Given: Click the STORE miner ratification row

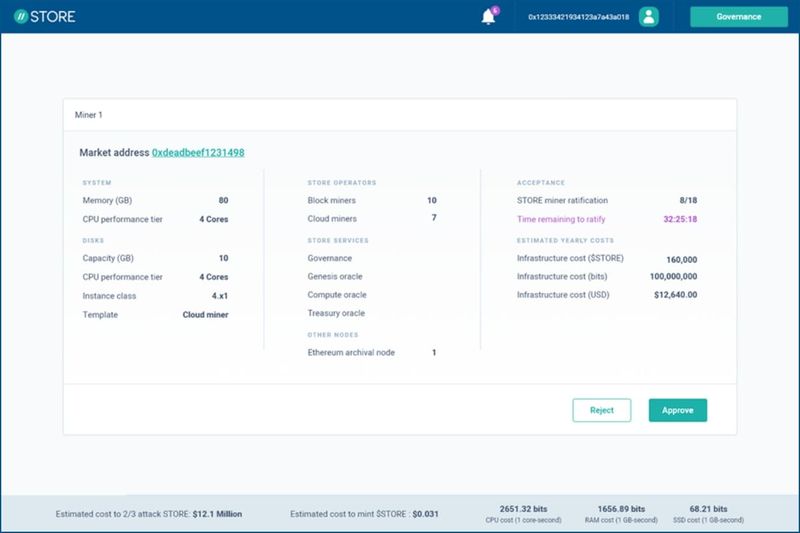Looking at the screenshot, I should click(606, 200).
